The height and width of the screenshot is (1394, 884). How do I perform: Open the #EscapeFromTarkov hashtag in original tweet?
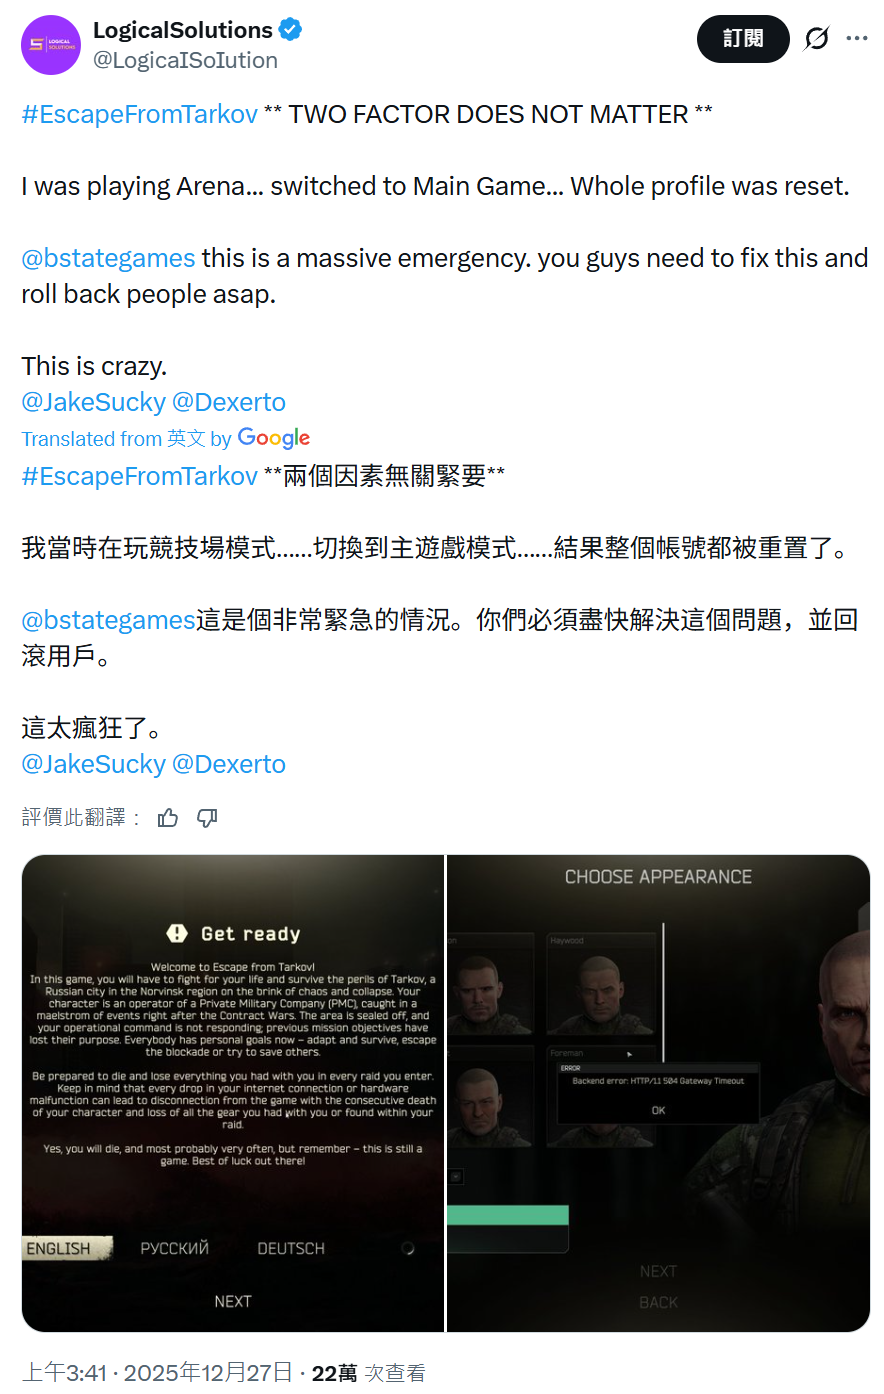[140, 114]
